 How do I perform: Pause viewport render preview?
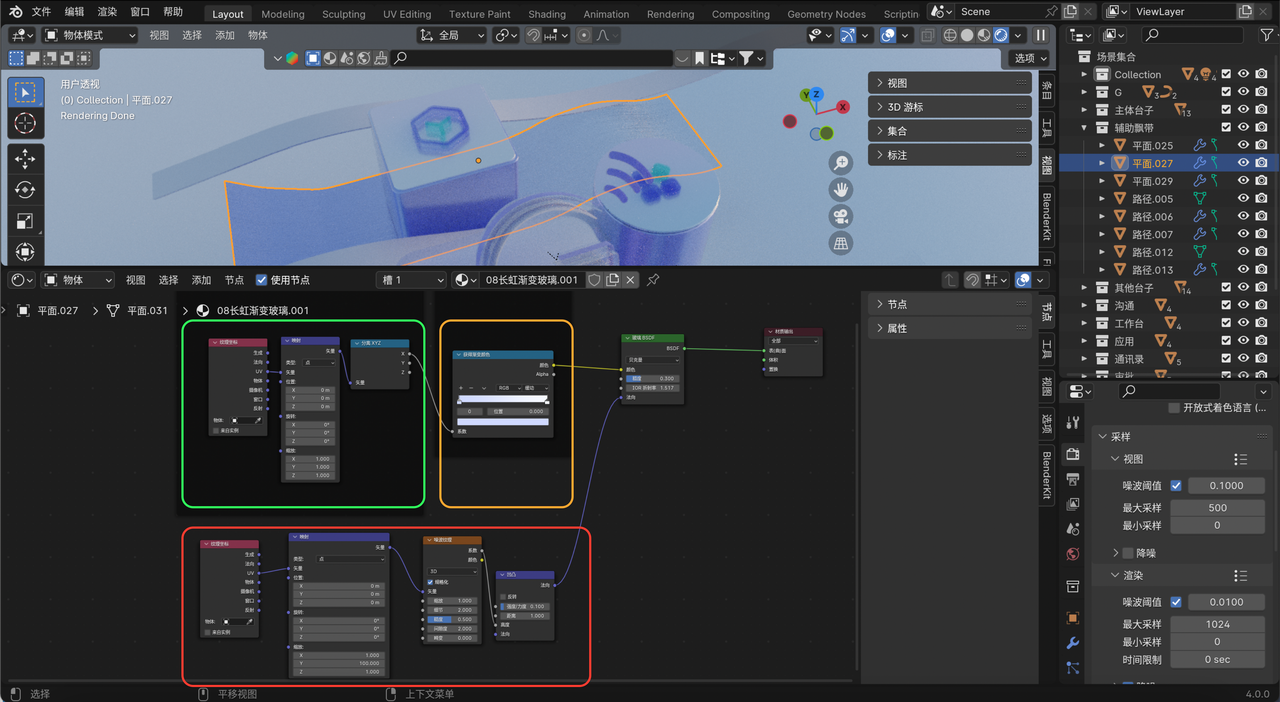pyautogui.click(x=1040, y=35)
